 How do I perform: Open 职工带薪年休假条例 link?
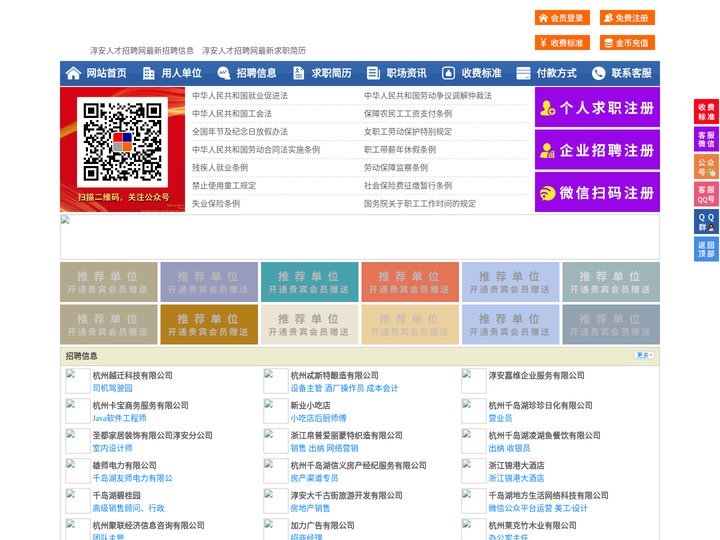pyautogui.click(x=400, y=150)
